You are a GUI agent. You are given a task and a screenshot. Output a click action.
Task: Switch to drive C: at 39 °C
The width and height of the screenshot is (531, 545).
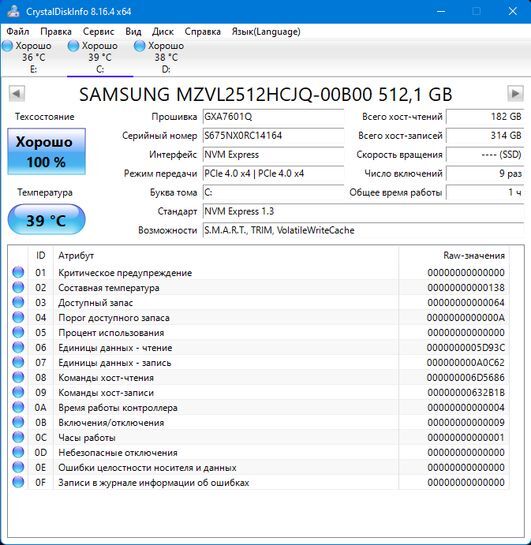[x=100, y=57]
